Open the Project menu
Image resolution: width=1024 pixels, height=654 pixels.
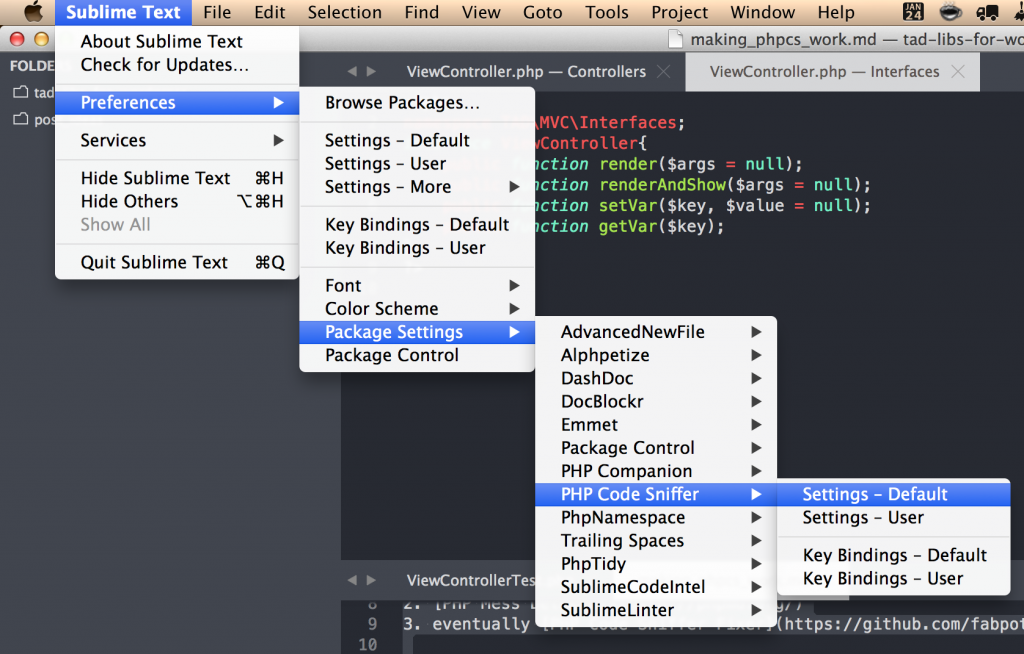pyautogui.click(x=679, y=12)
